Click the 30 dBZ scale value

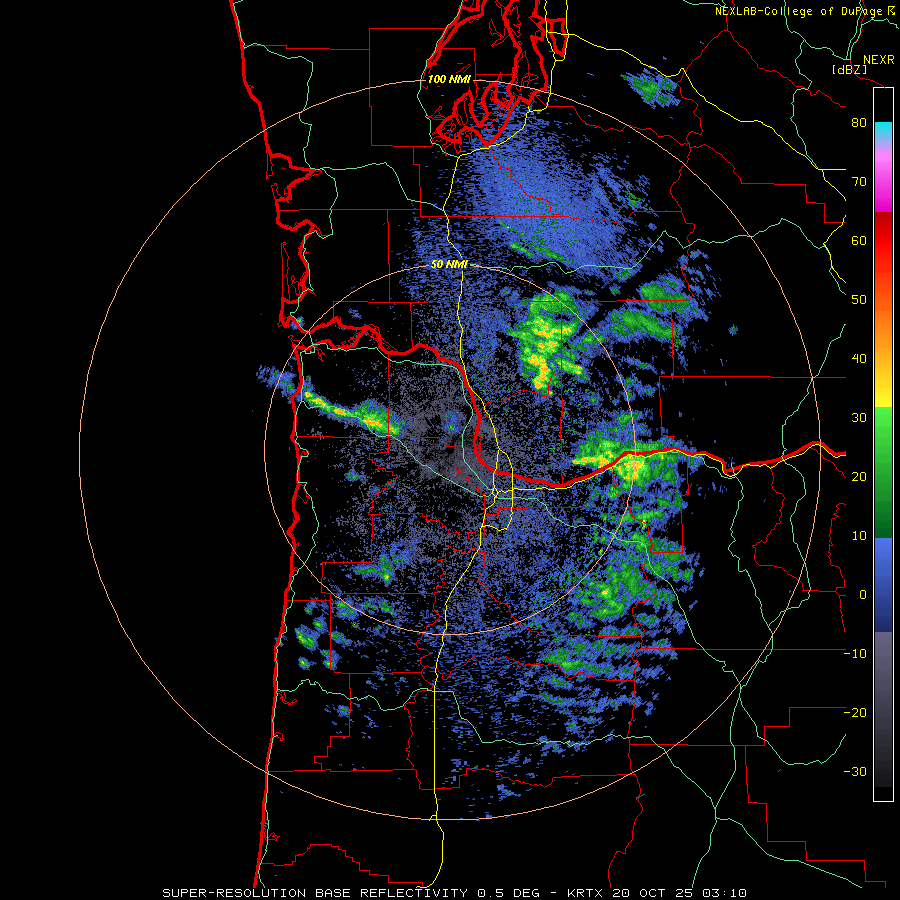[859, 418]
